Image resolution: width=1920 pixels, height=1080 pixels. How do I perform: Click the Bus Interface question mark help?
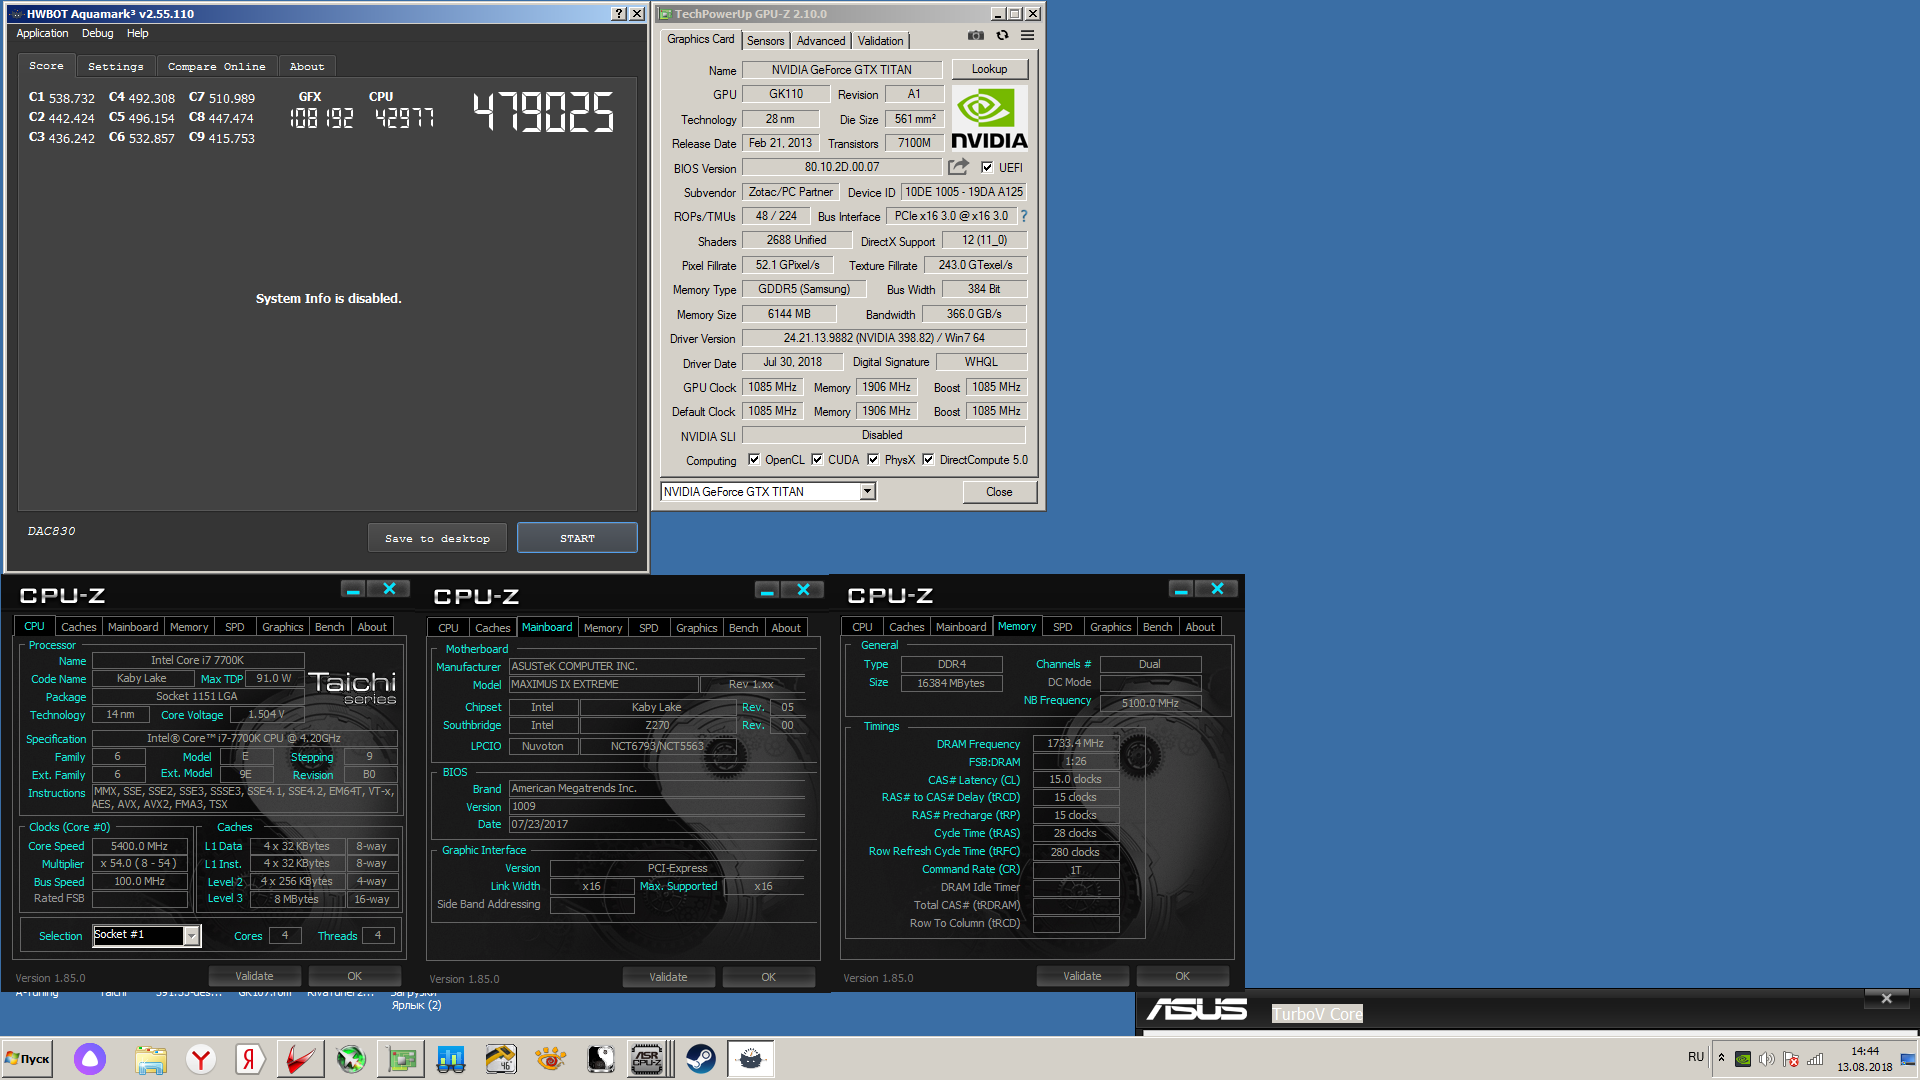point(1023,216)
